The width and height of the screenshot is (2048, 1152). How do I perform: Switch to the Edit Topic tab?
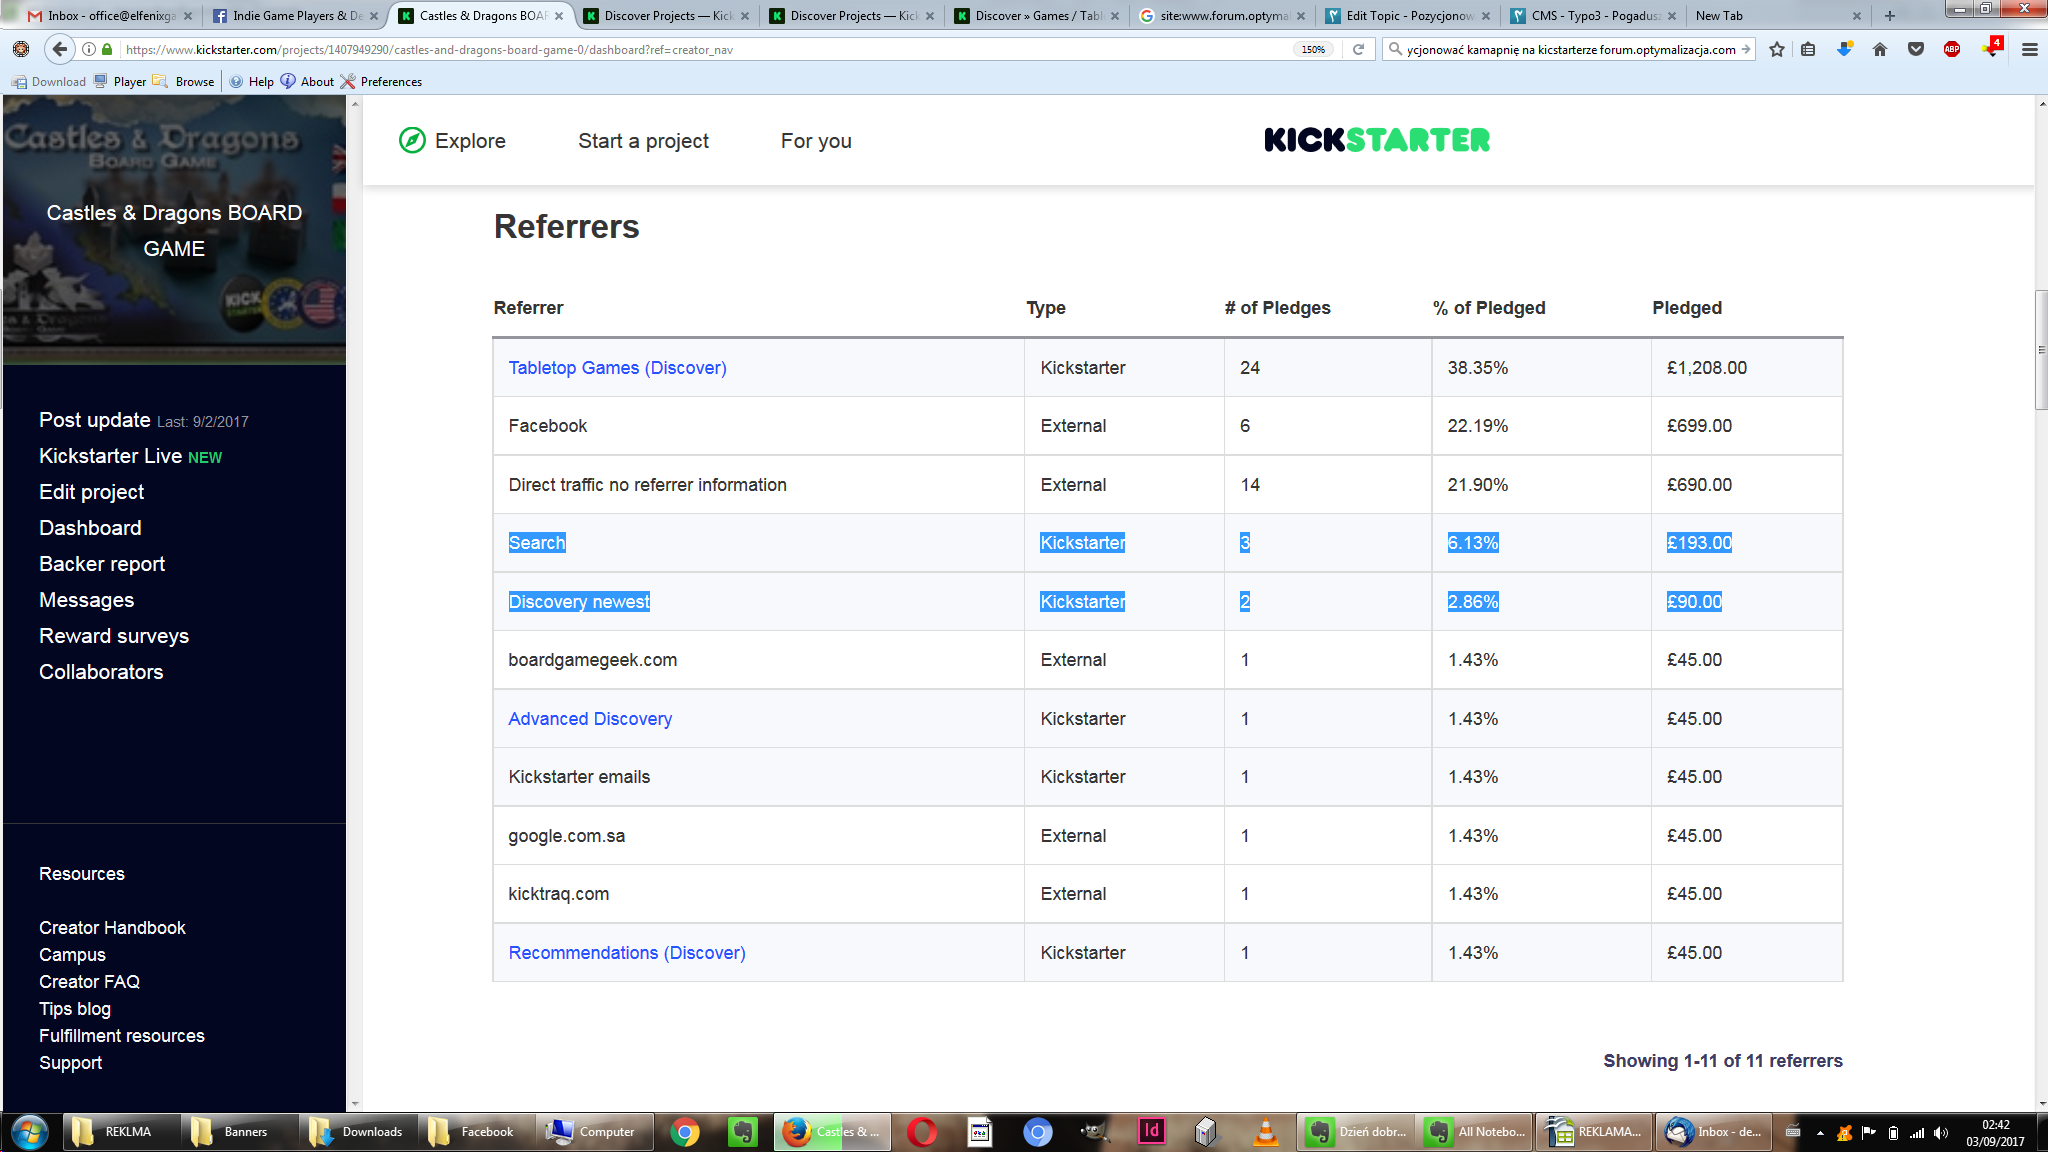(1408, 16)
